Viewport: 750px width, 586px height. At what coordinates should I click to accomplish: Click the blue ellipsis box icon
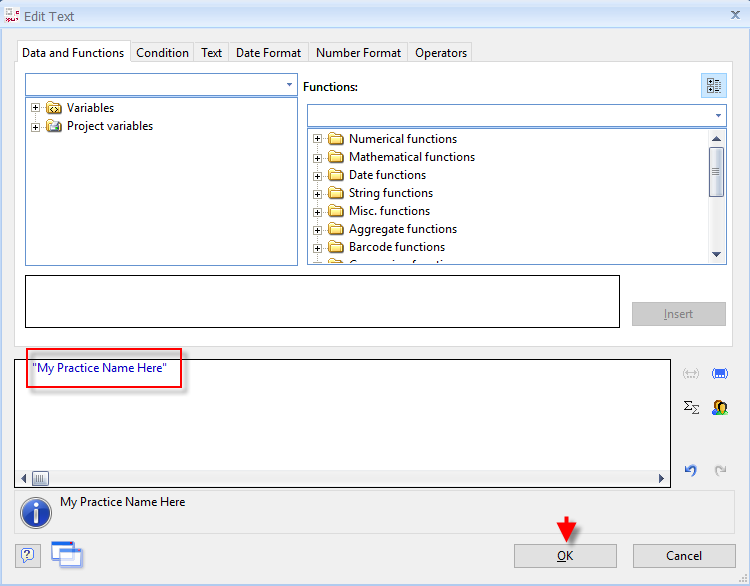pos(719,374)
